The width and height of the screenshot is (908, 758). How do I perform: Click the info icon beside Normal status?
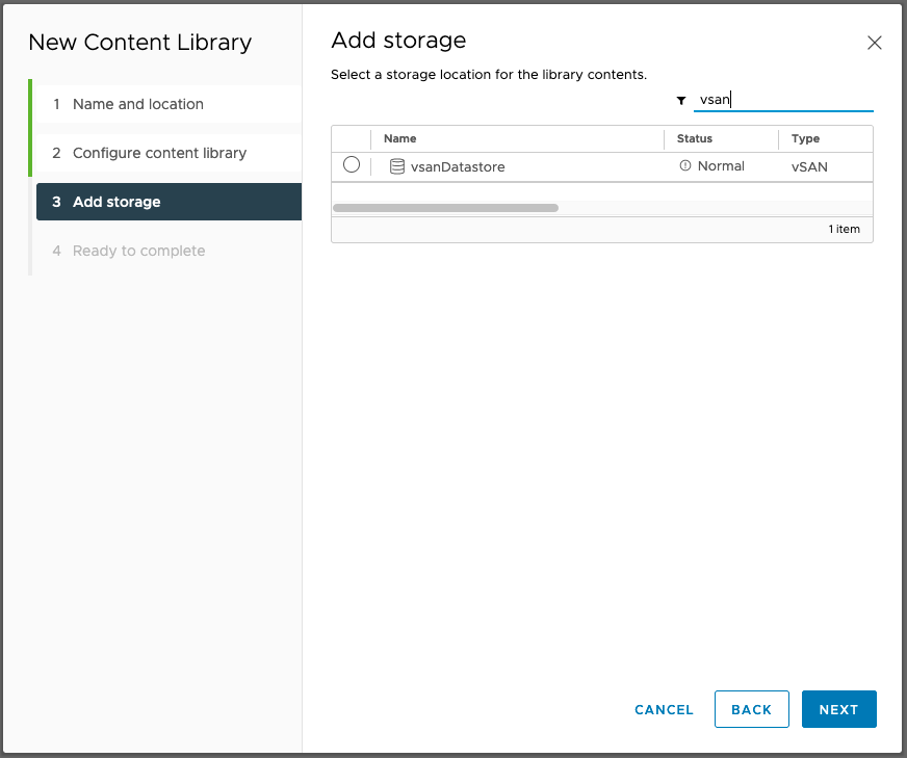(x=687, y=166)
